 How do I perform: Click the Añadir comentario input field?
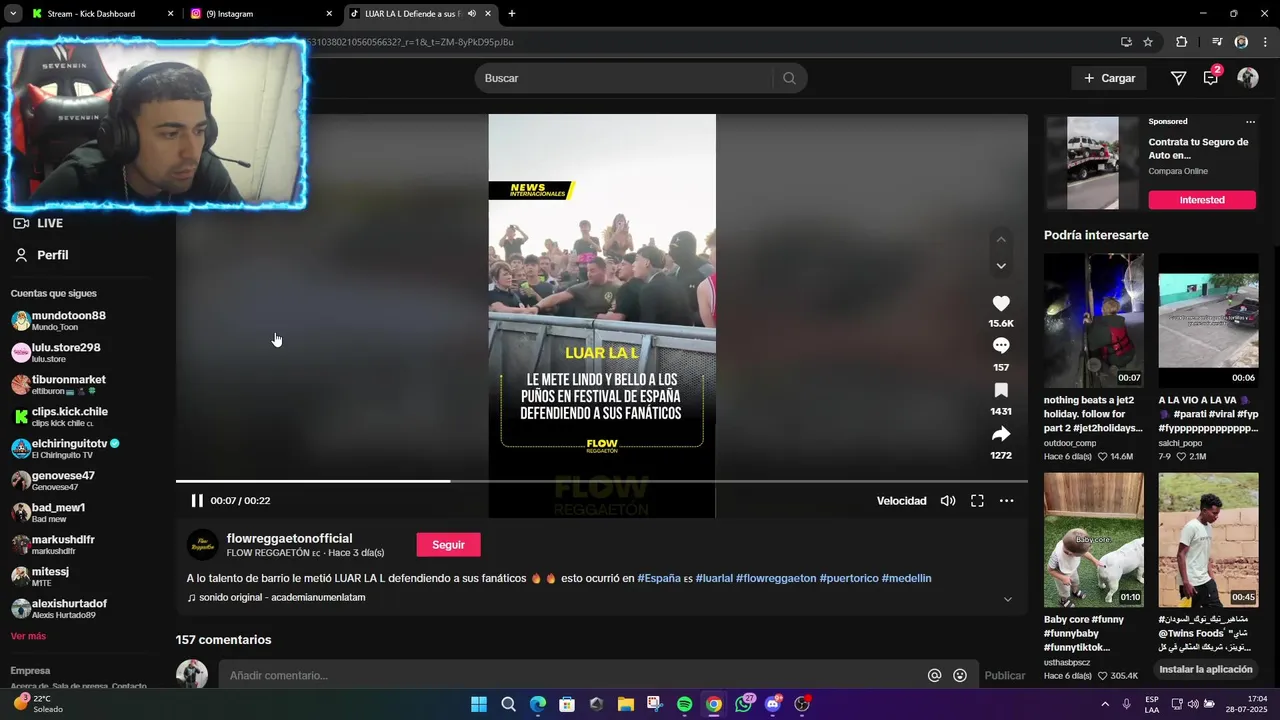(x=572, y=675)
